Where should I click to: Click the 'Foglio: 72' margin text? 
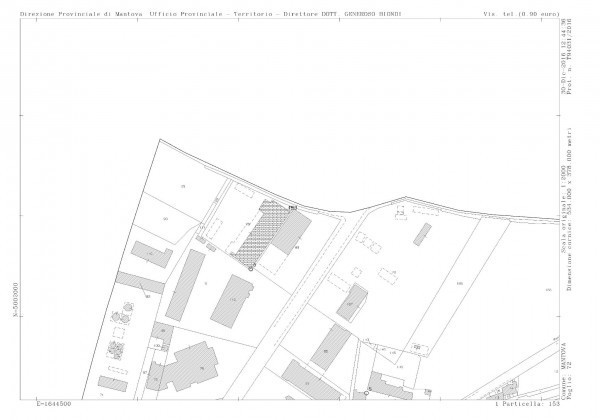(569, 380)
